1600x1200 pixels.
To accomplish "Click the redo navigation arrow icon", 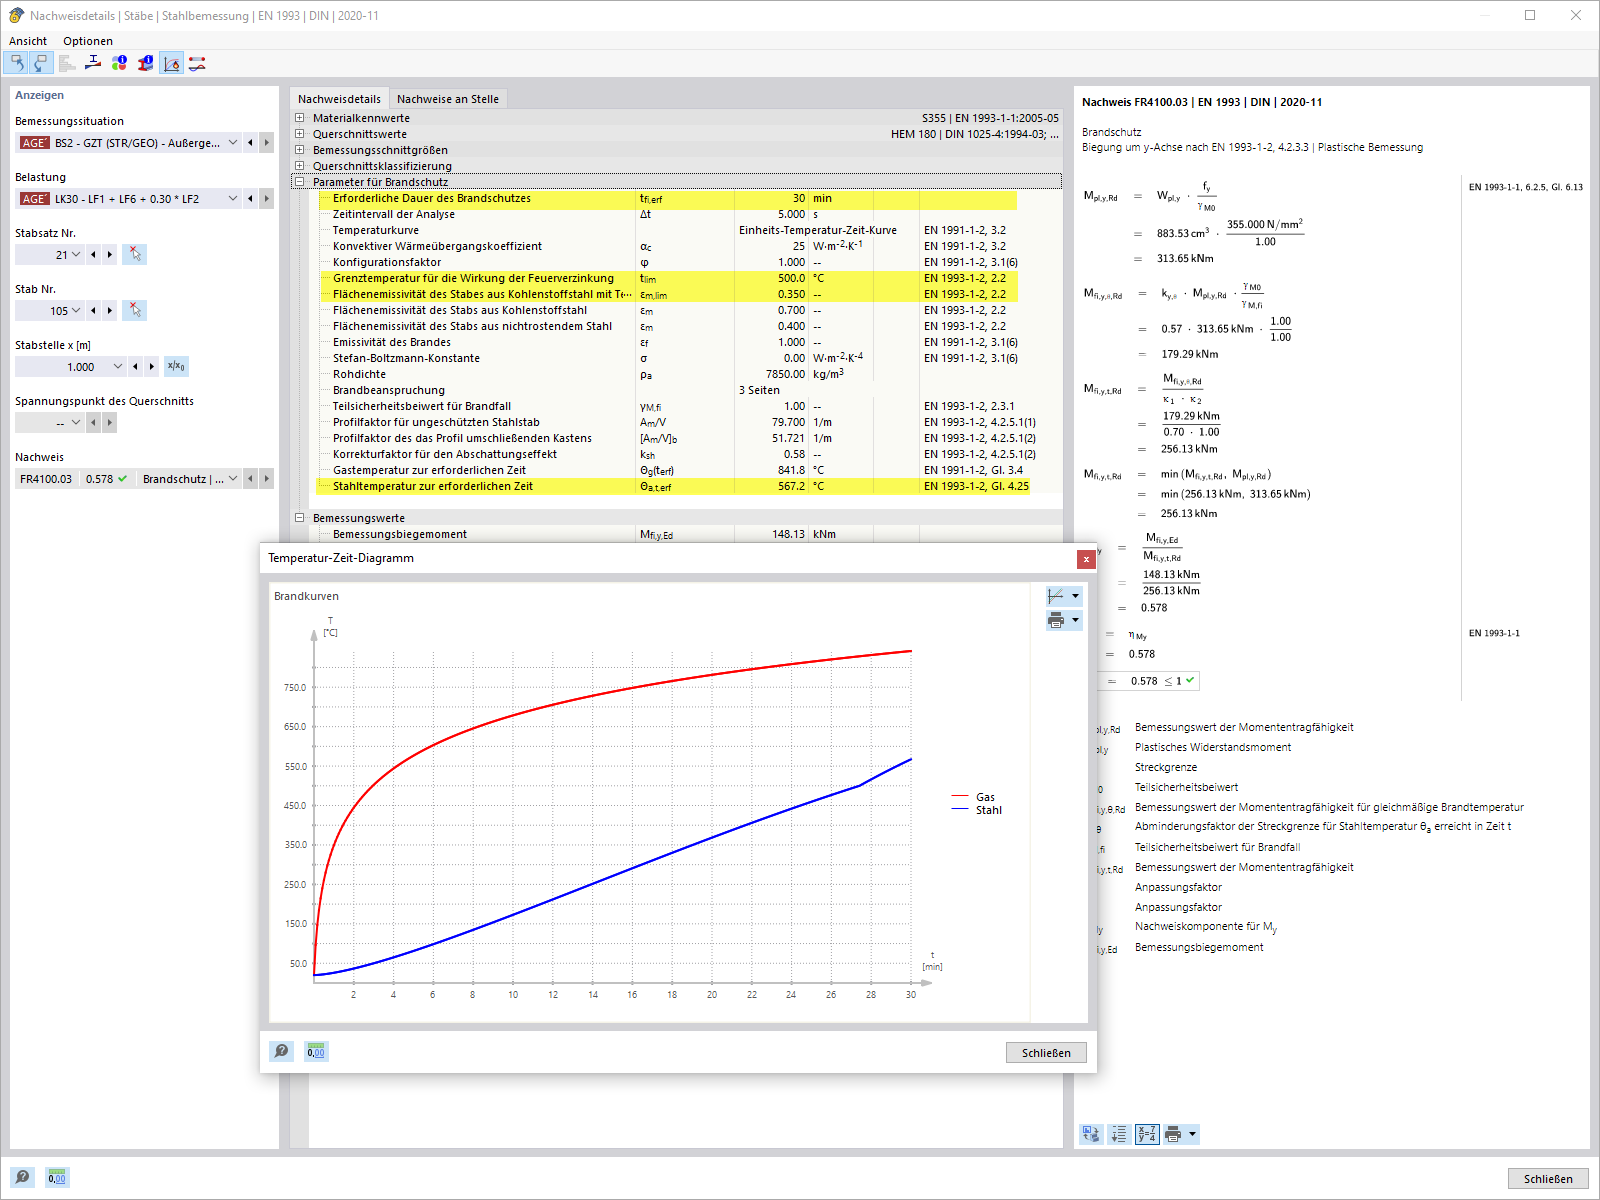I will (x=40, y=62).
